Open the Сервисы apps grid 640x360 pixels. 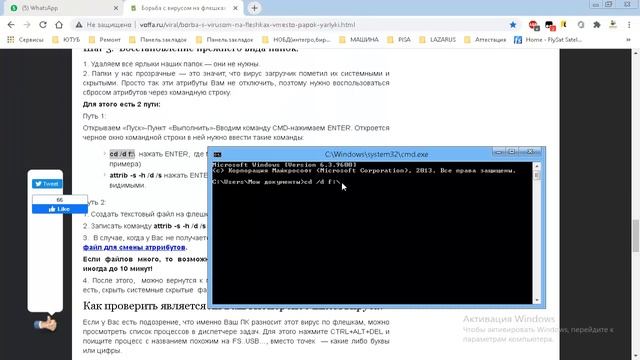(x=25, y=40)
